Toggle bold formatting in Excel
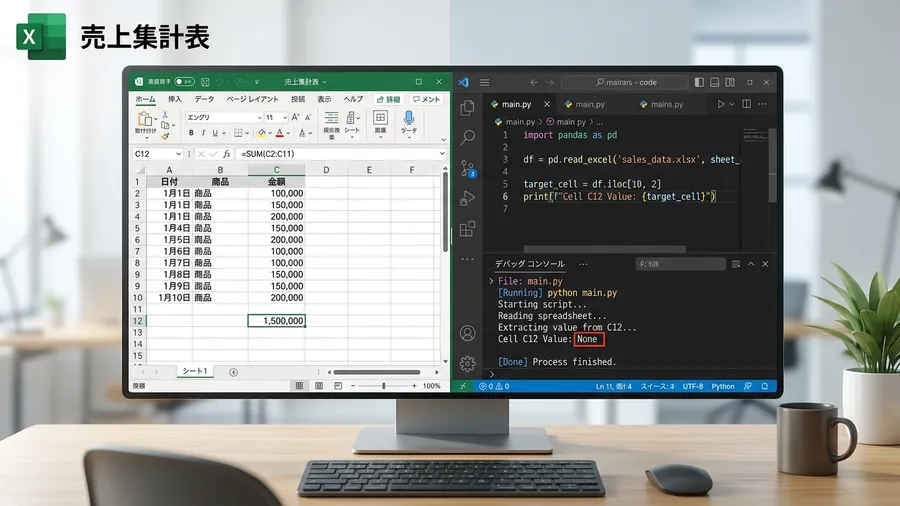900x506 pixels. pos(191,133)
